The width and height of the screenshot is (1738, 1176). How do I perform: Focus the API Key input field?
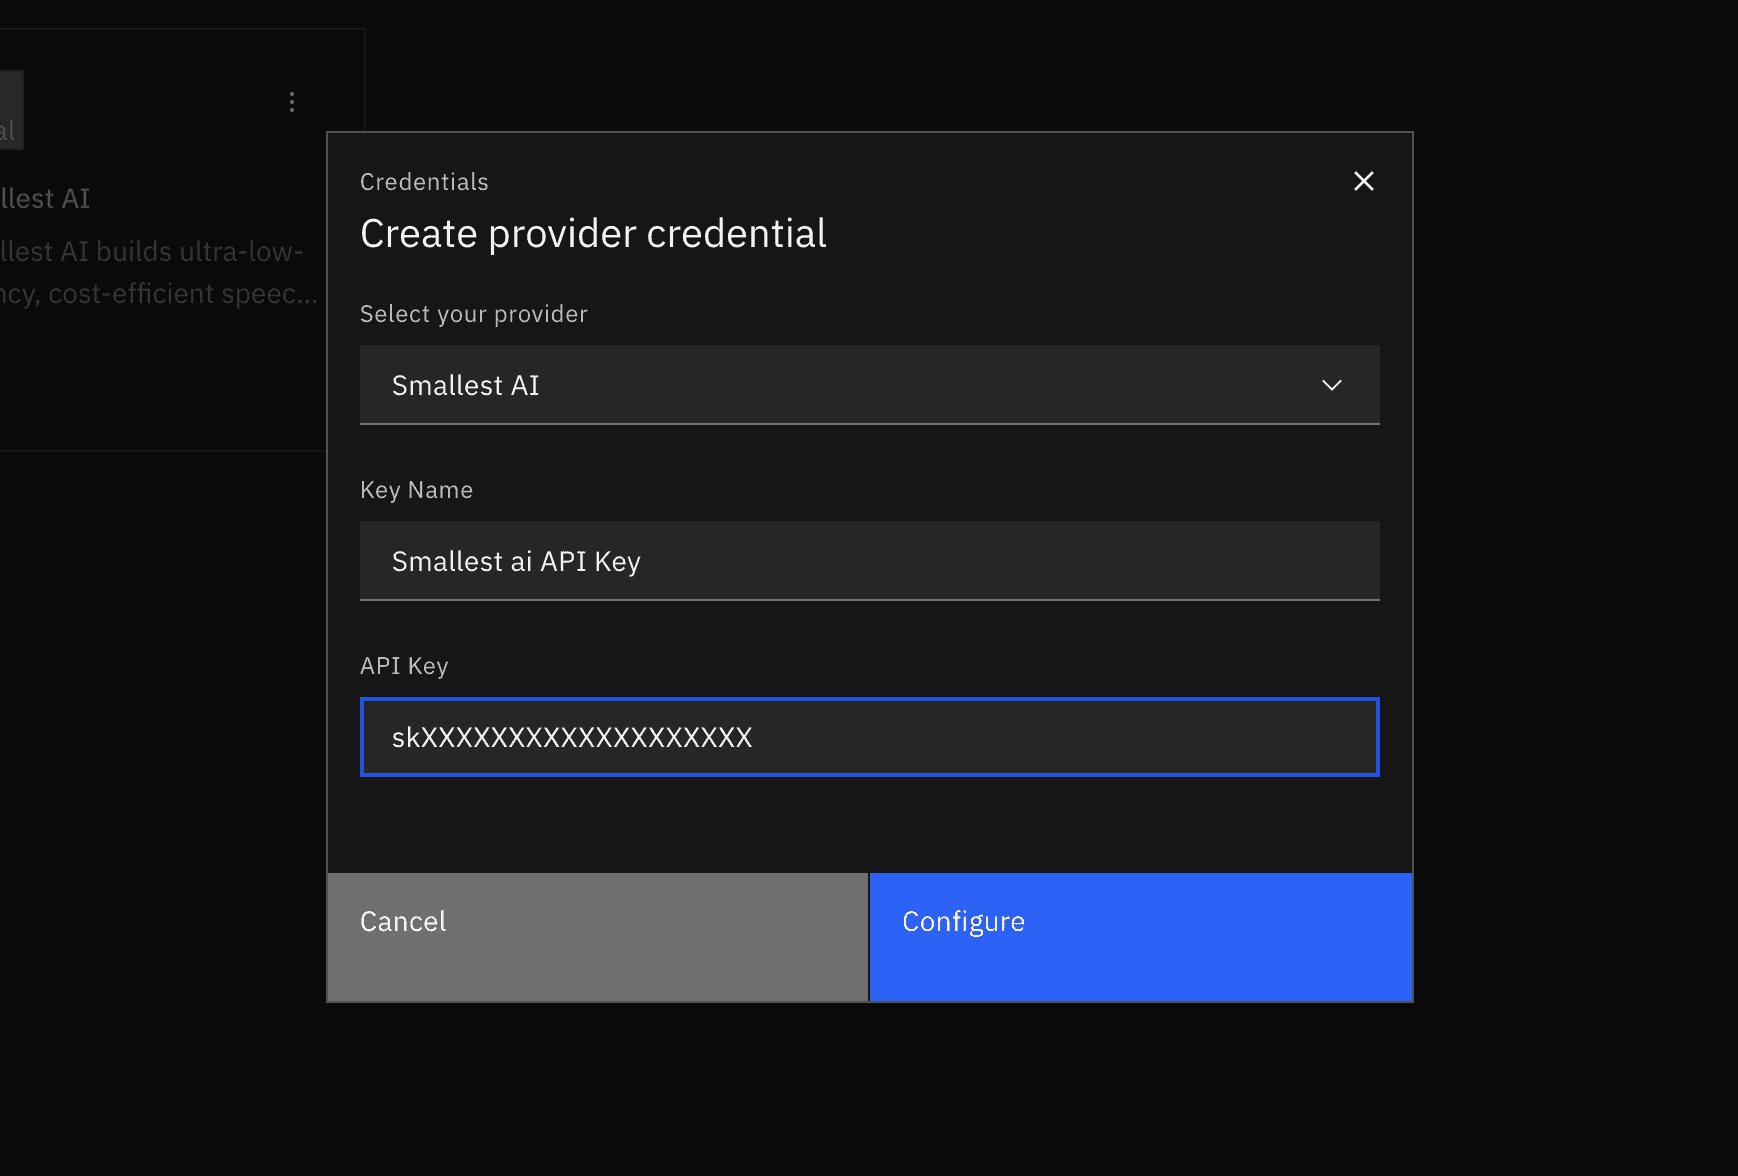tap(869, 737)
